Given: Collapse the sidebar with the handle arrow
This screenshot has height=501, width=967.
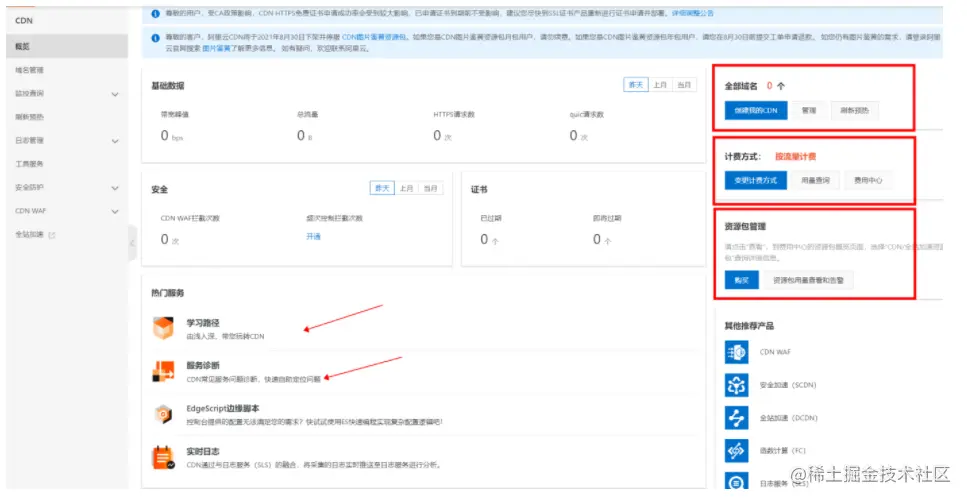Looking at the screenshot, I should [132, 243].
